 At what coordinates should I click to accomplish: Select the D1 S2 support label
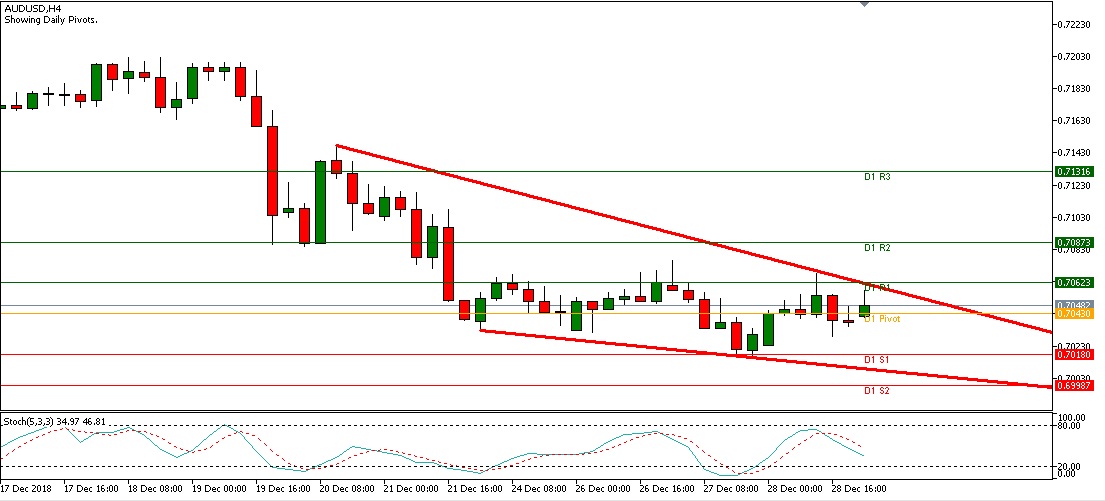[x=877, y=391]
